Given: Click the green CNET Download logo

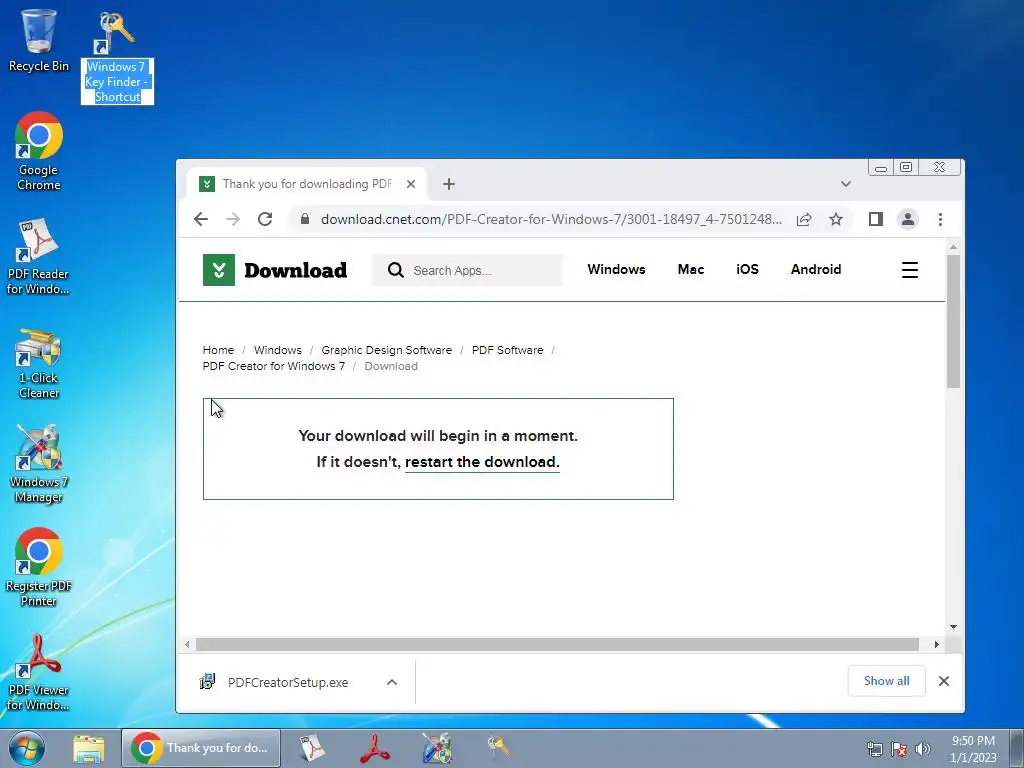Looking at the screenshot, I should click(275, 270).
